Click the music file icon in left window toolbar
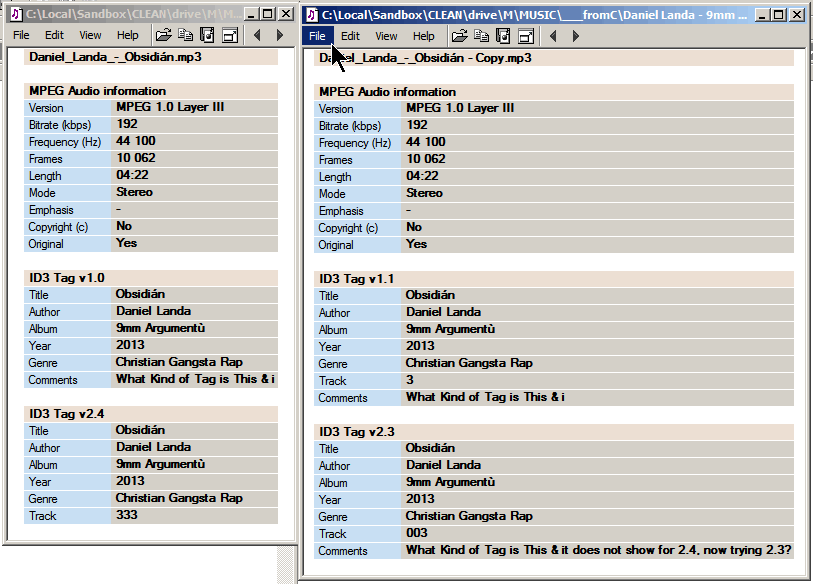 207,35
